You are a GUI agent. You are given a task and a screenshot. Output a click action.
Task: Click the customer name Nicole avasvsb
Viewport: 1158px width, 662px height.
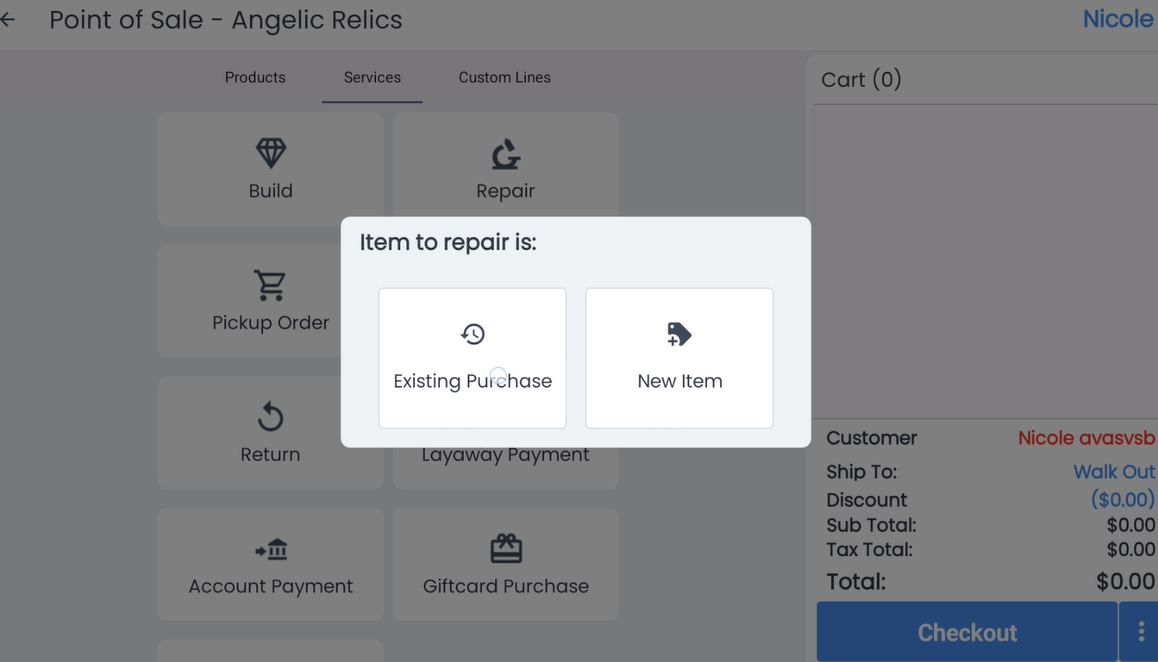click(x=1086, y=438)
